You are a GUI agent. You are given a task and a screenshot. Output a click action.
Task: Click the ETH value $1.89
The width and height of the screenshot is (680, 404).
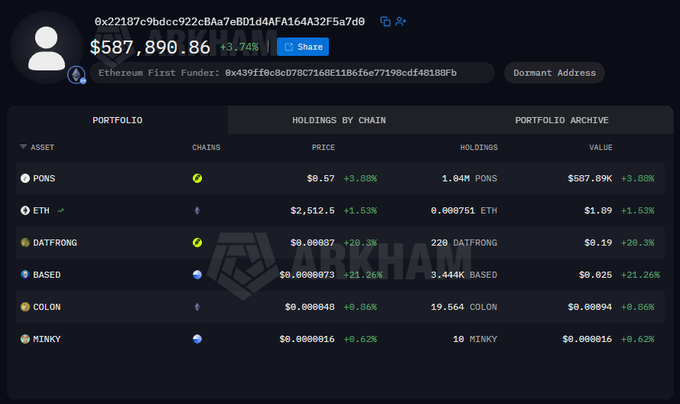coord(598,210)
